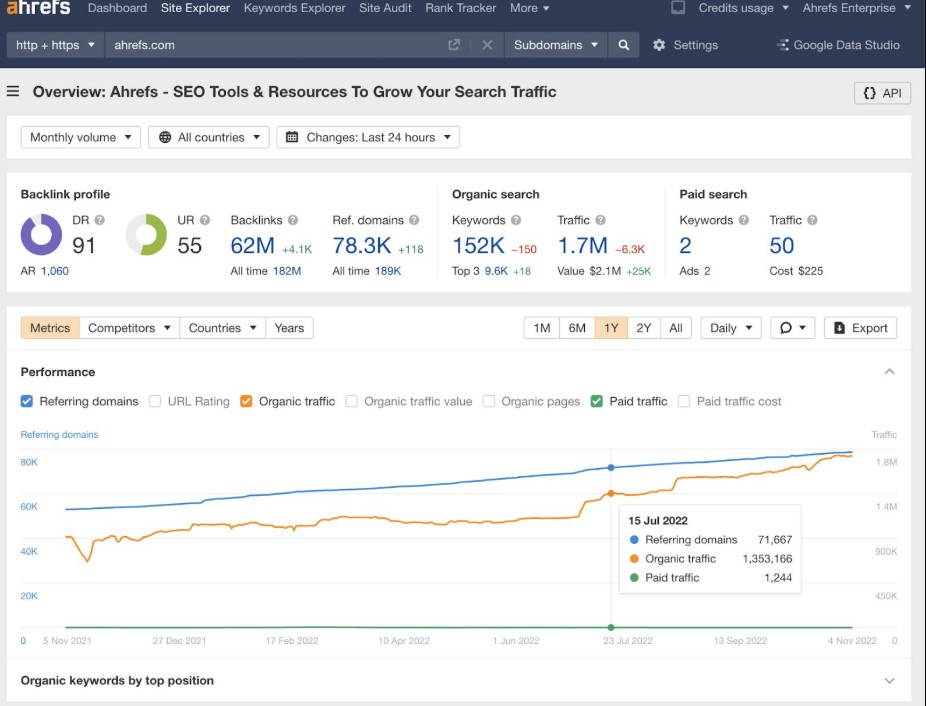Clear the ahrefs.com URL with X icon
Viewport: 926px width, 706px height.
(487, 45)
